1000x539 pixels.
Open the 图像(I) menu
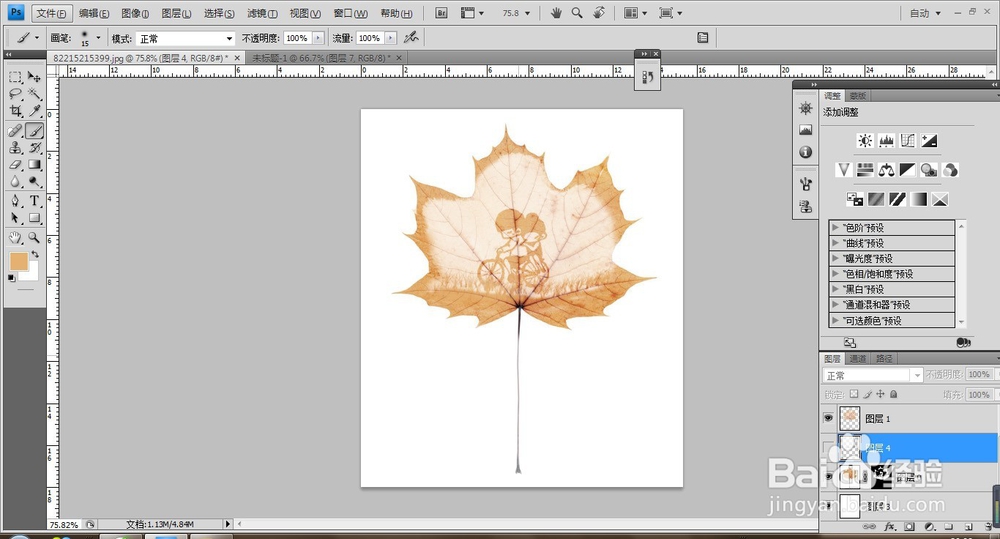click(x=135, y=13)
